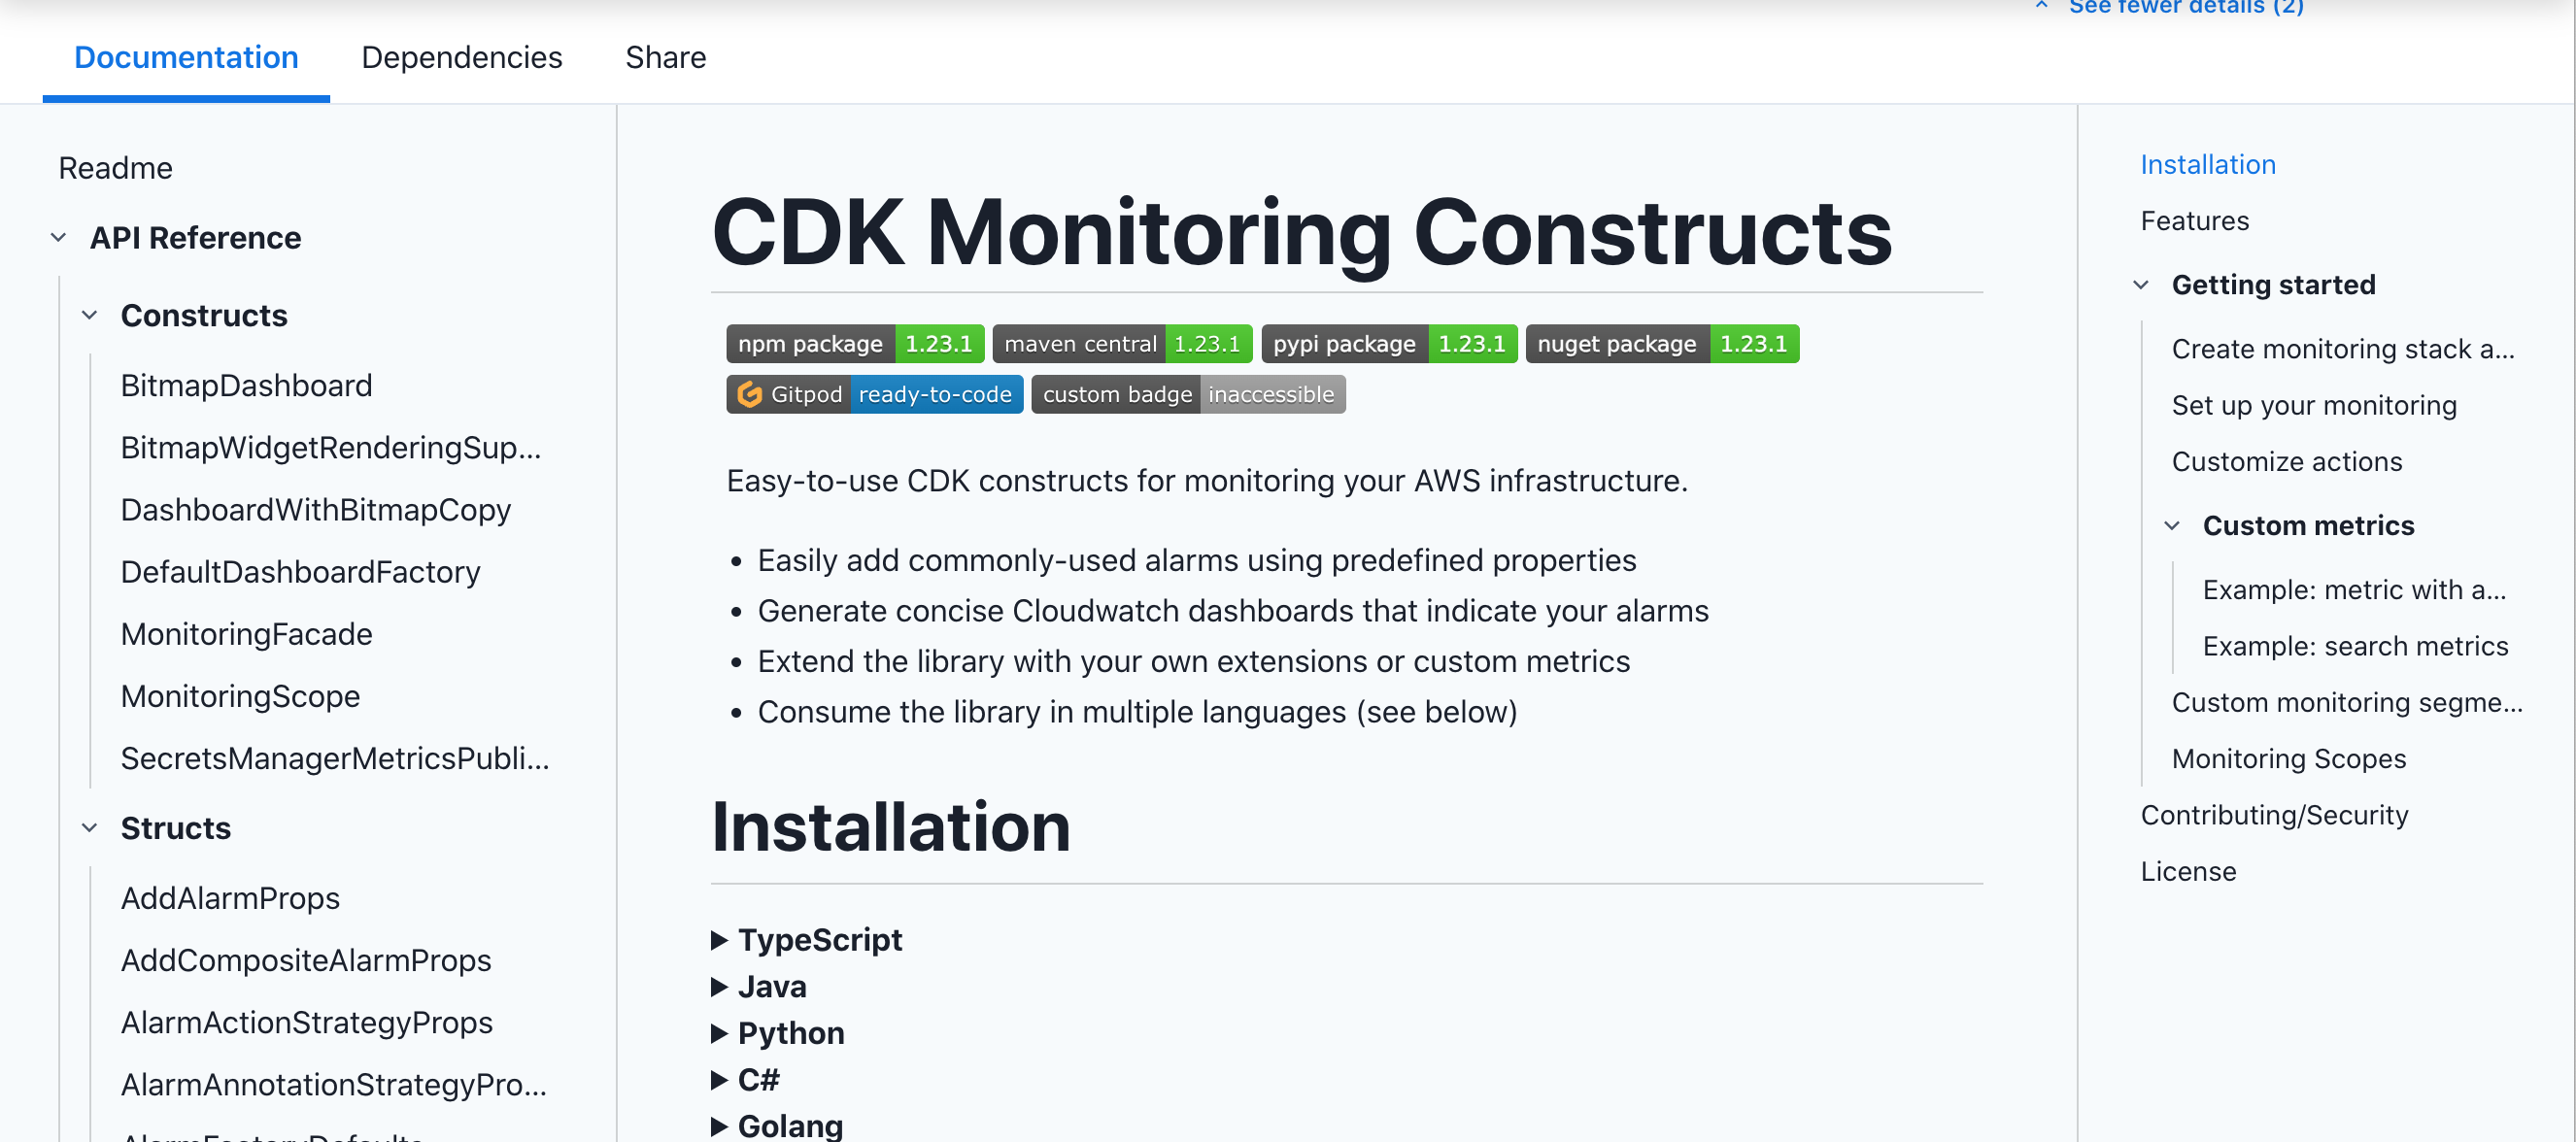Select Readme in the left sidebar
The width and height of the screenshot is (2576, 1142).
115,168
